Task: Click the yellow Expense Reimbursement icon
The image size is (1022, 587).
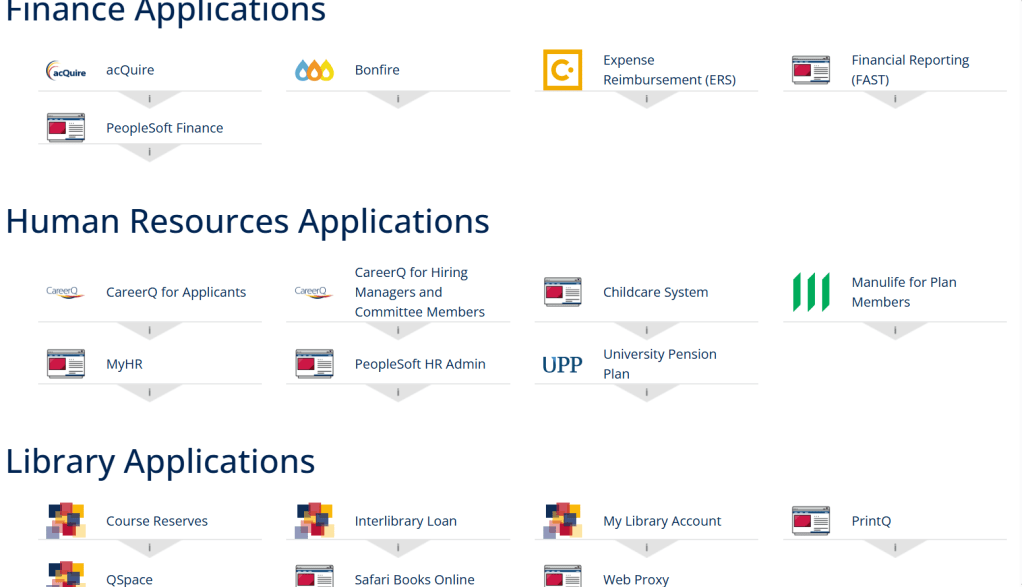Action: tap(562, 70)
